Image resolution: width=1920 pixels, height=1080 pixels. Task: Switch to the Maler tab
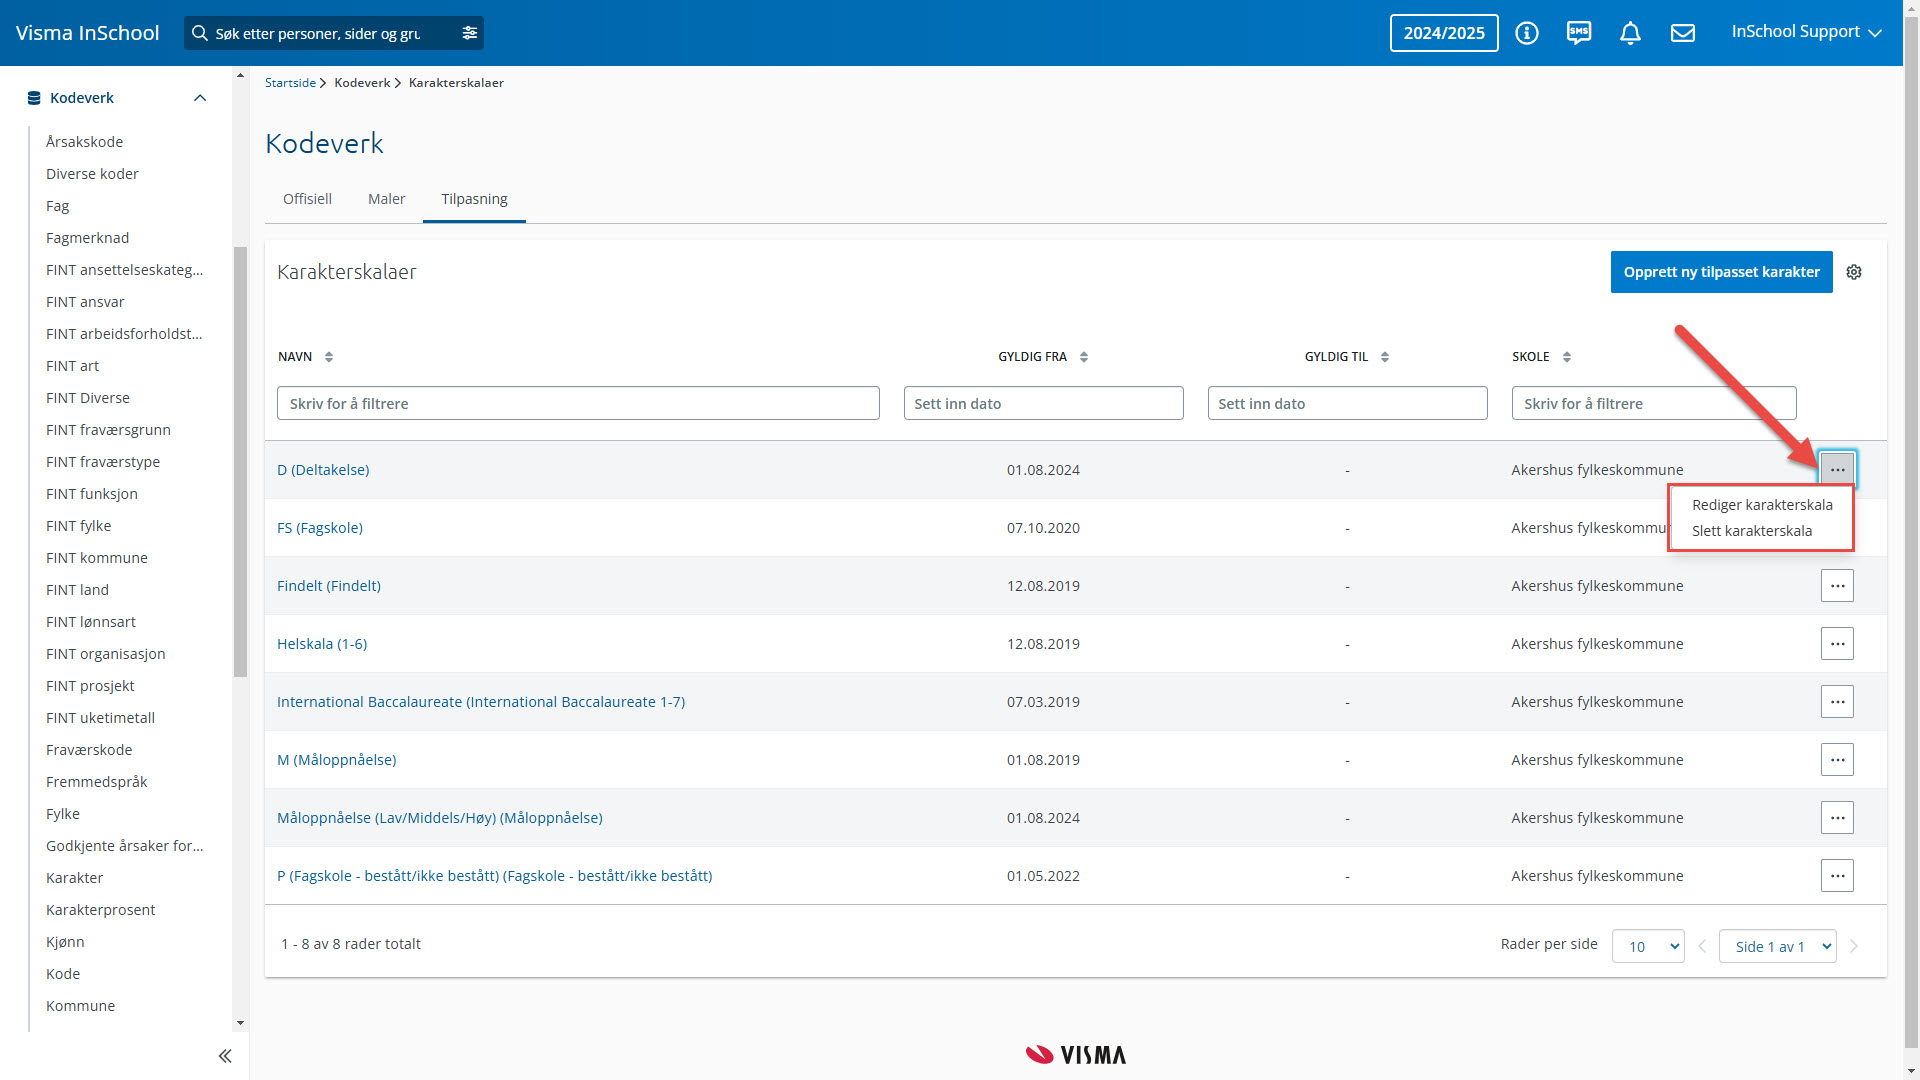pyautogui.click(x=386, y=199)
